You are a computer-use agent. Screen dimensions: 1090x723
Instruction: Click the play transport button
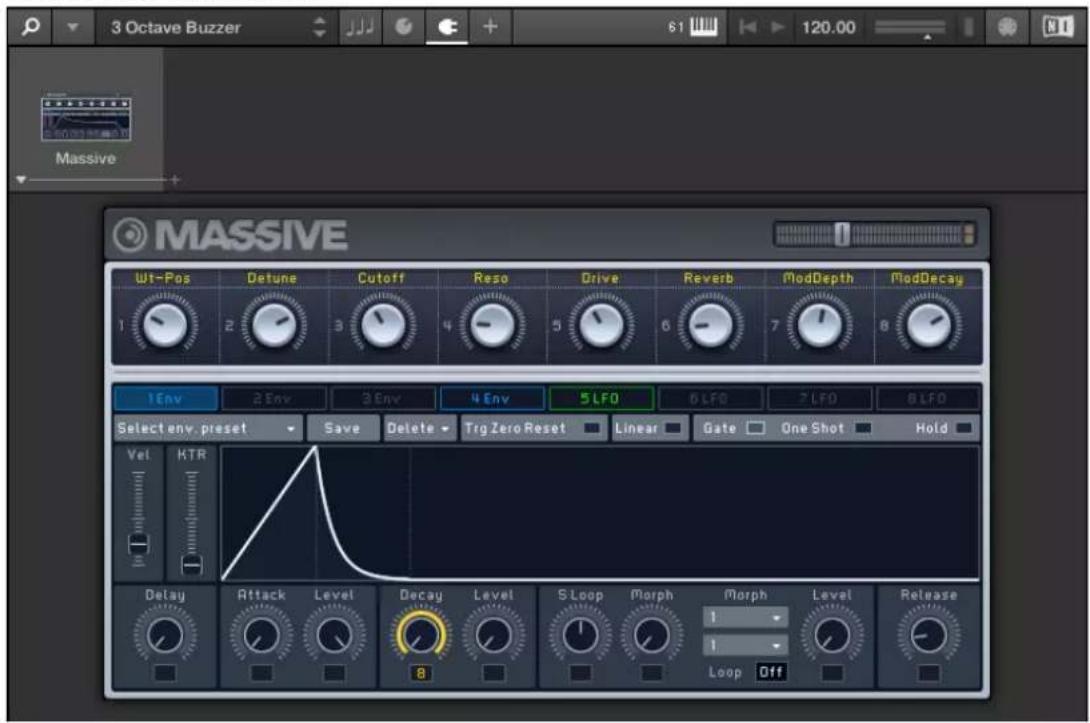pyautogui.click(x=778, y=27)
